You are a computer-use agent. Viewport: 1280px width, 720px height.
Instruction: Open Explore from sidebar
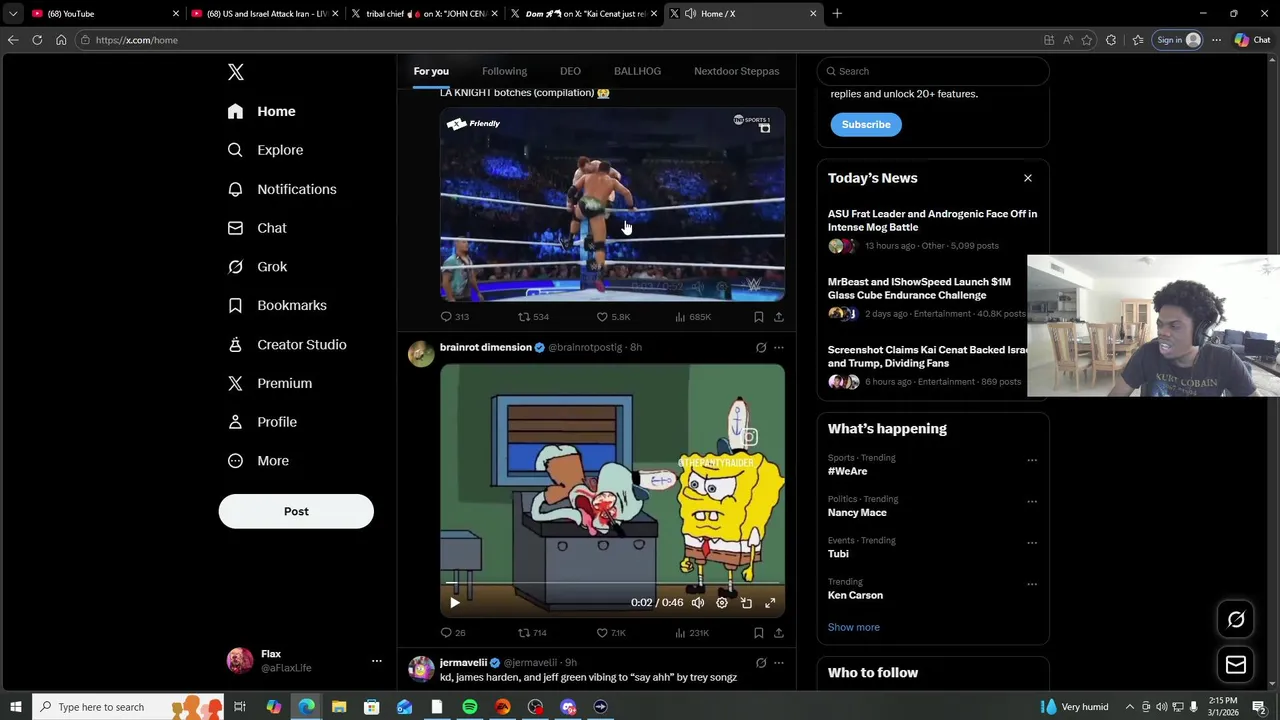265,150
